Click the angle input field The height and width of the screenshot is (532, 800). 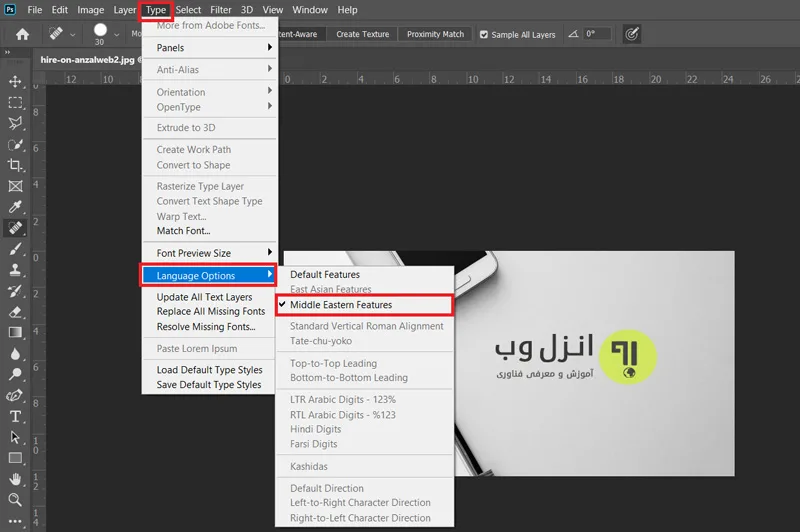tap(597, 34)
